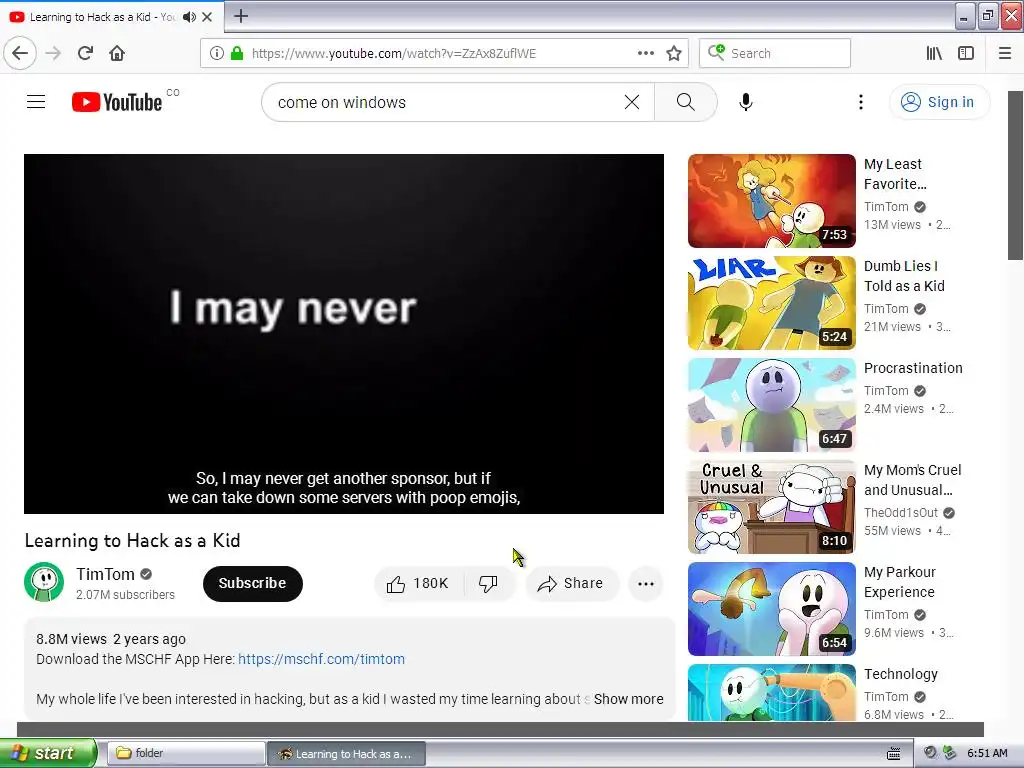Open TheOdd1sOut channel name
The image size is (1024, 768).
click(901, 513)
